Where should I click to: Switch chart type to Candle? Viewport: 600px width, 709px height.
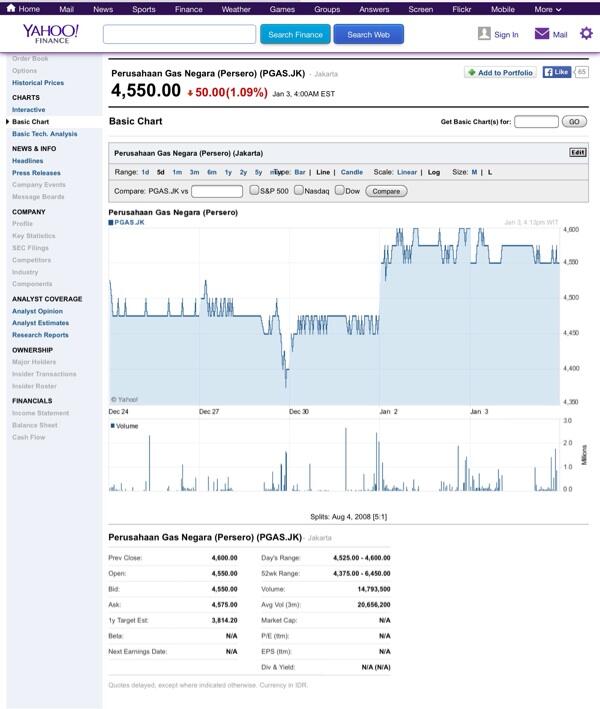point(352,172)
